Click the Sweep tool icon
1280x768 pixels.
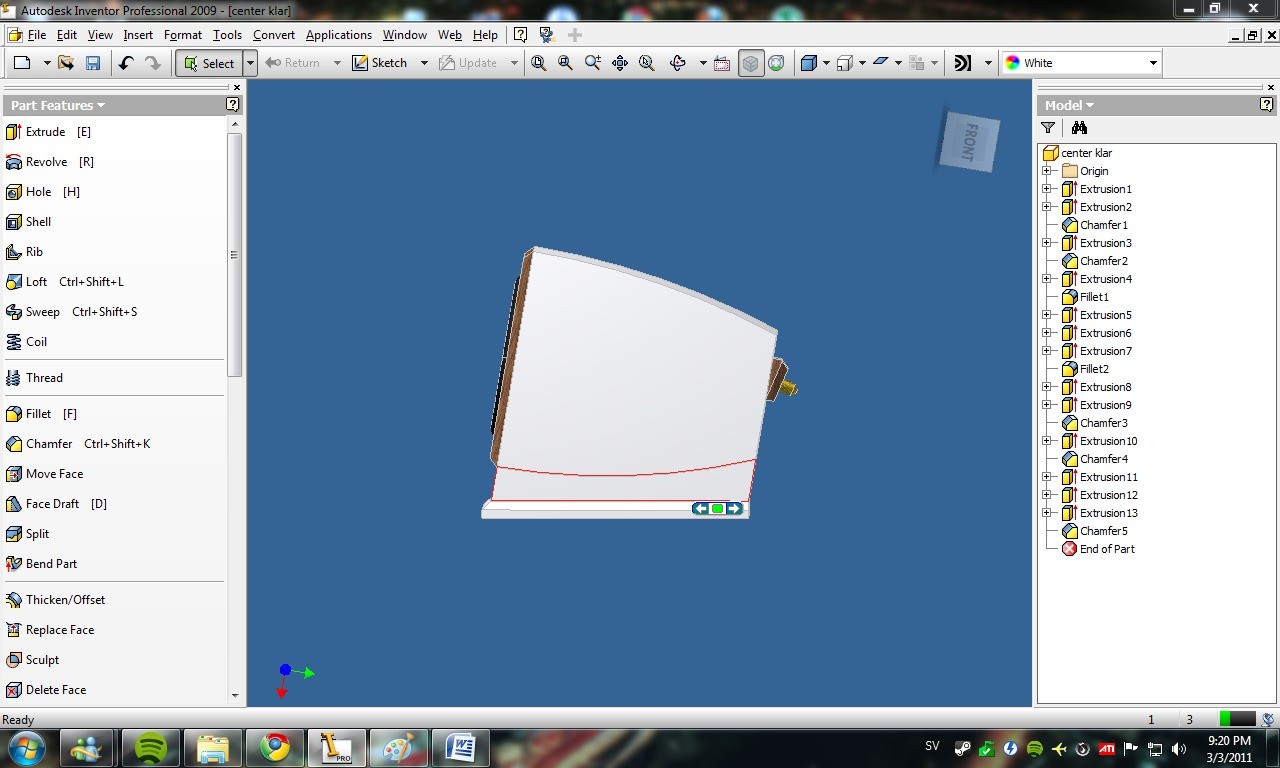click(x=14, y=312)
